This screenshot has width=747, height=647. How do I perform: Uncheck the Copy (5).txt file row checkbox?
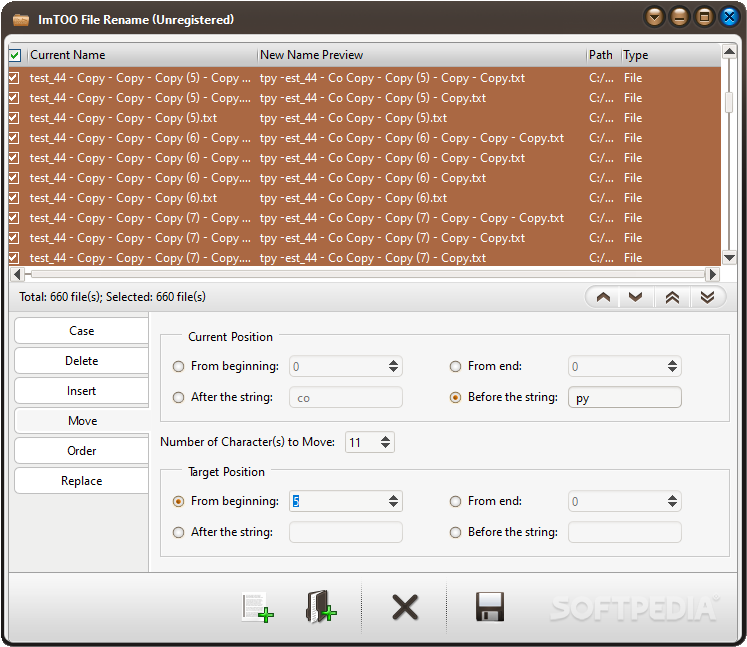tap(14, 118)
